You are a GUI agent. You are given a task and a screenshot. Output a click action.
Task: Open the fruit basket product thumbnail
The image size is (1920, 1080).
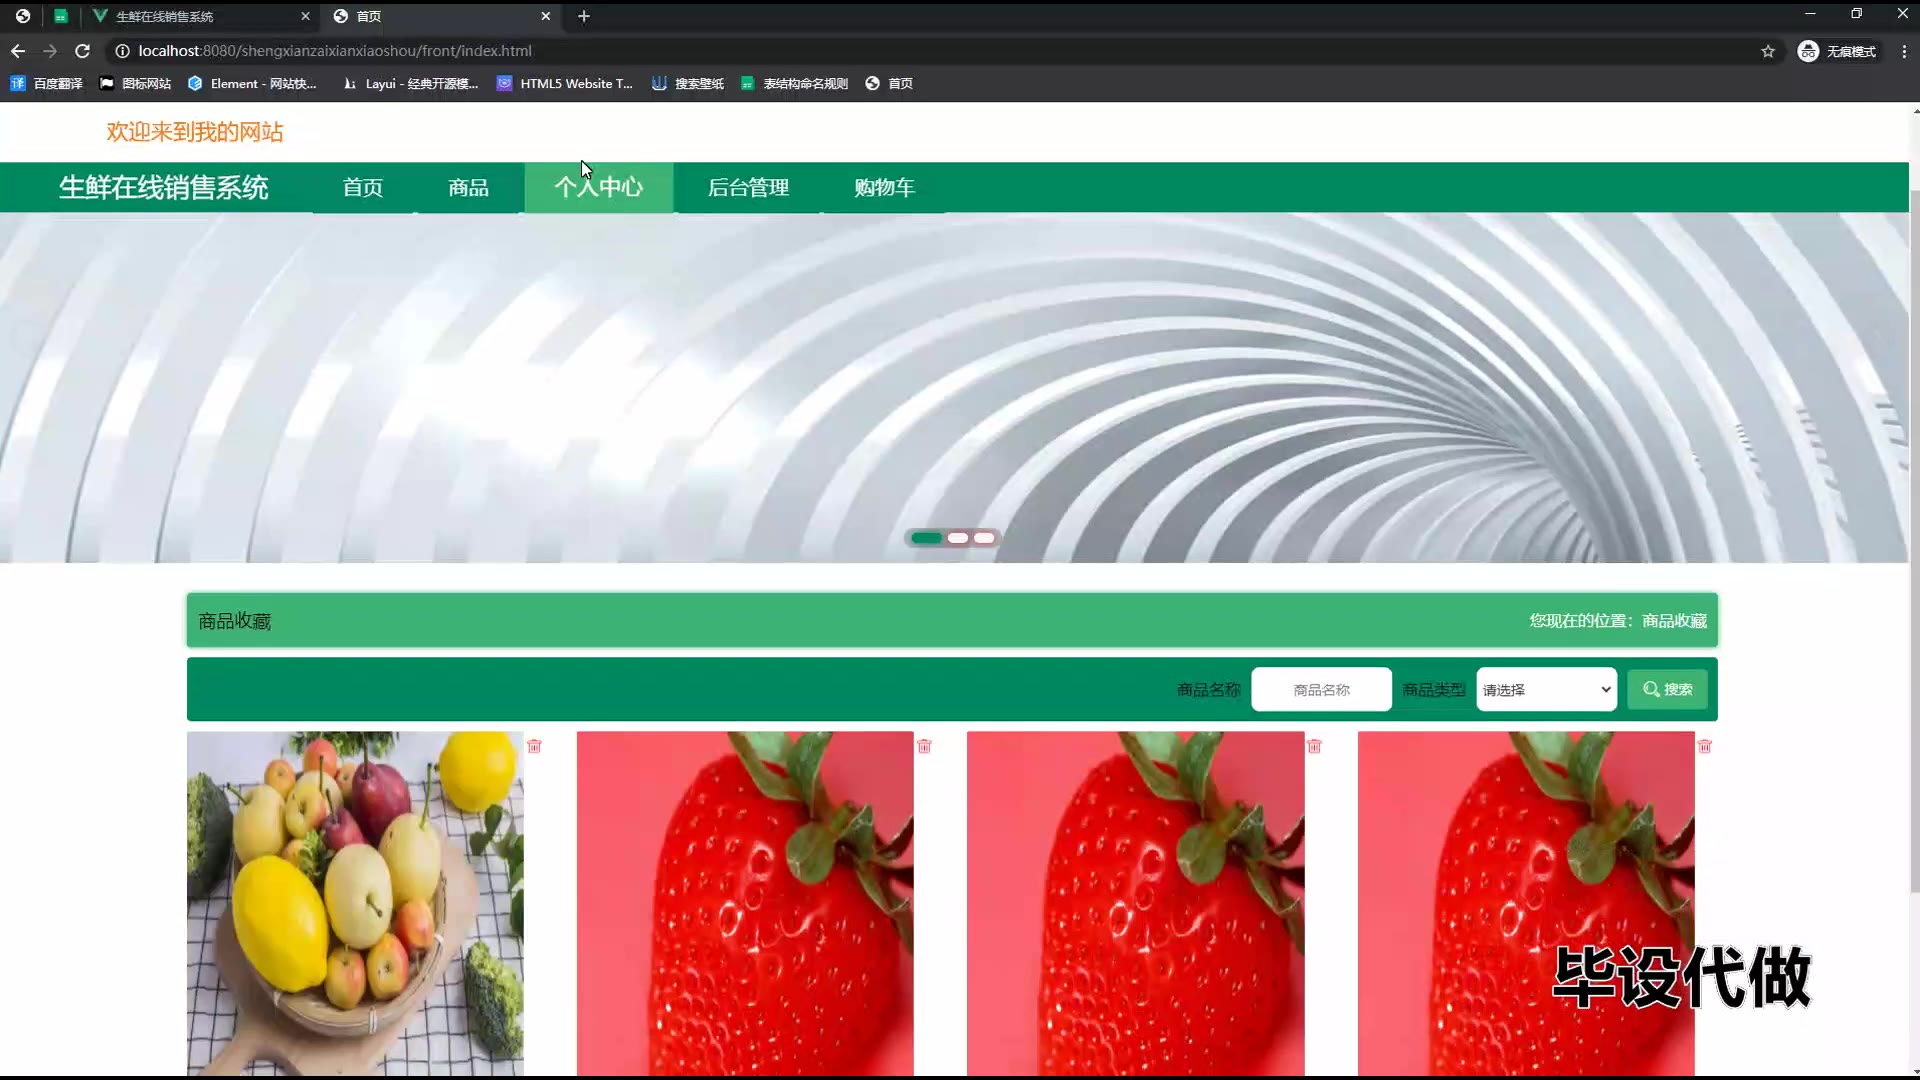(x=355, y=904)
